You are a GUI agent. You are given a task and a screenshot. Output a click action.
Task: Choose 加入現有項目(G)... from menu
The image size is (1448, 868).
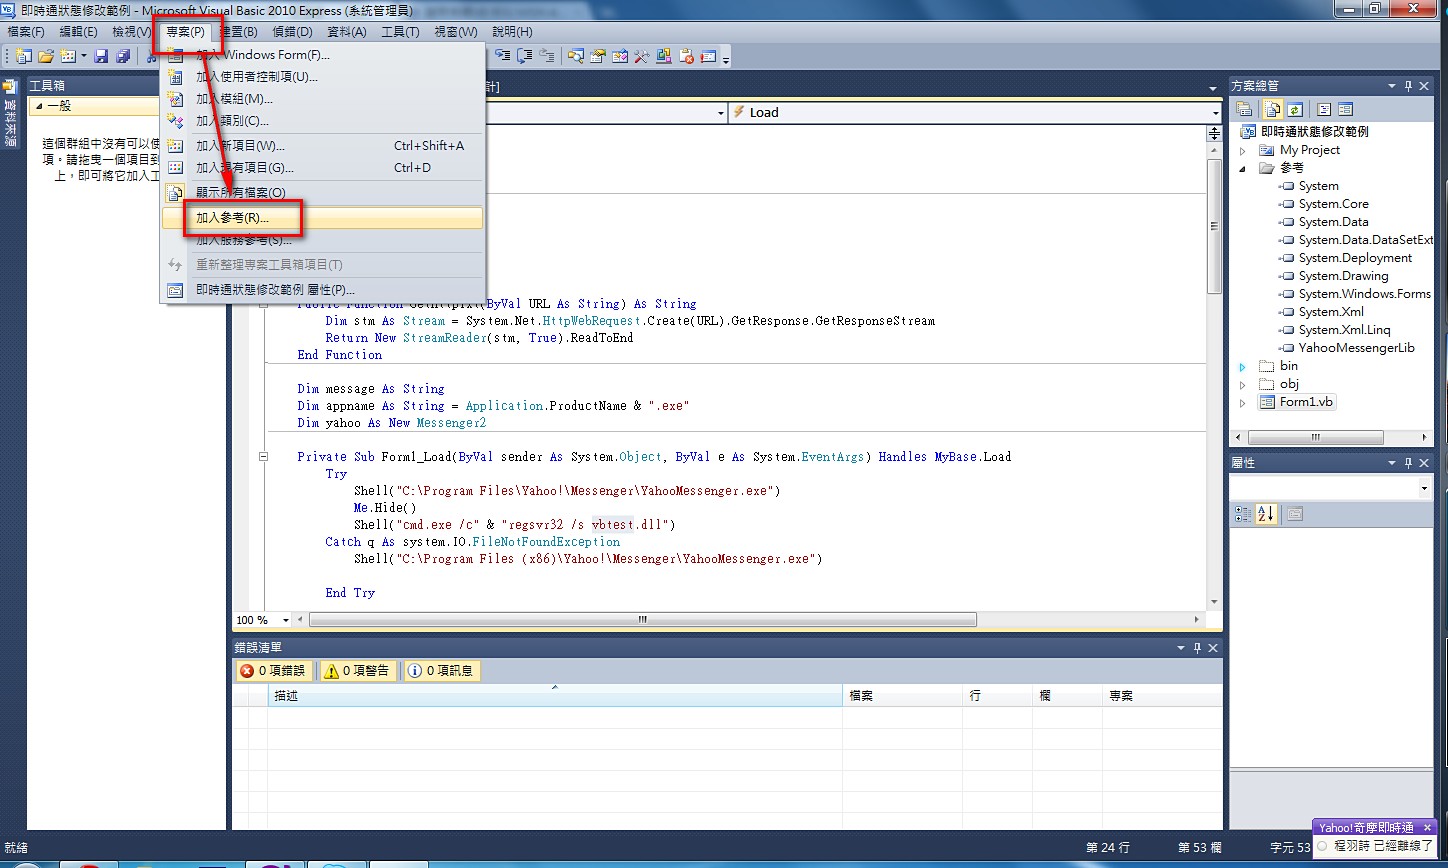click(x=323, y=168)
